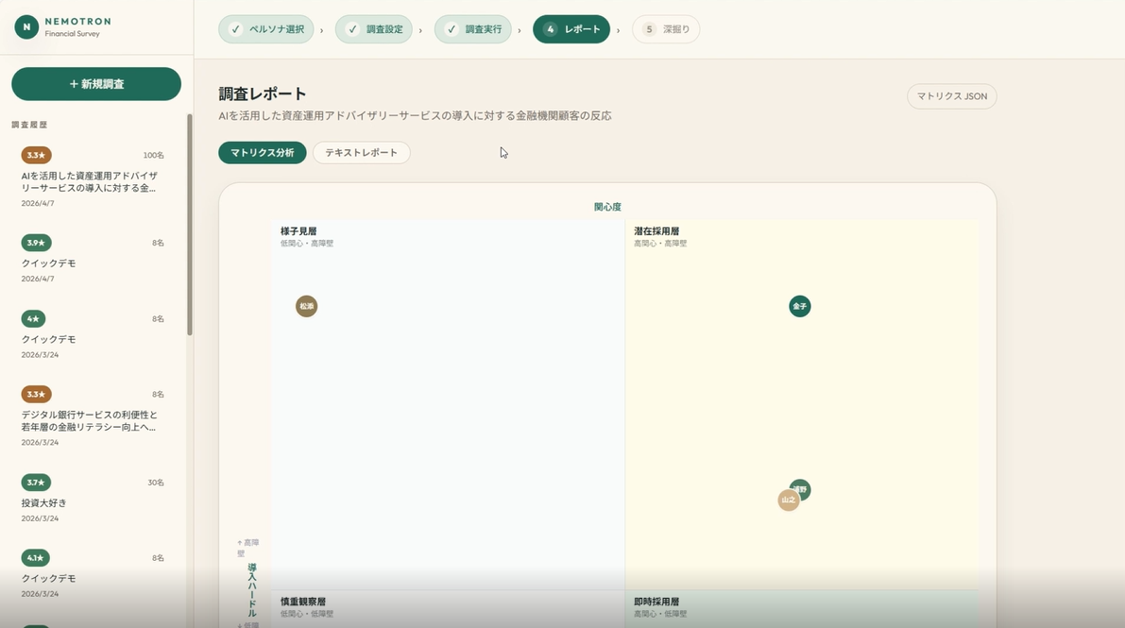This screenshot has height=628, width=1125.
Task: Open the 調査実行 step
Action: [x=473, y=29]
